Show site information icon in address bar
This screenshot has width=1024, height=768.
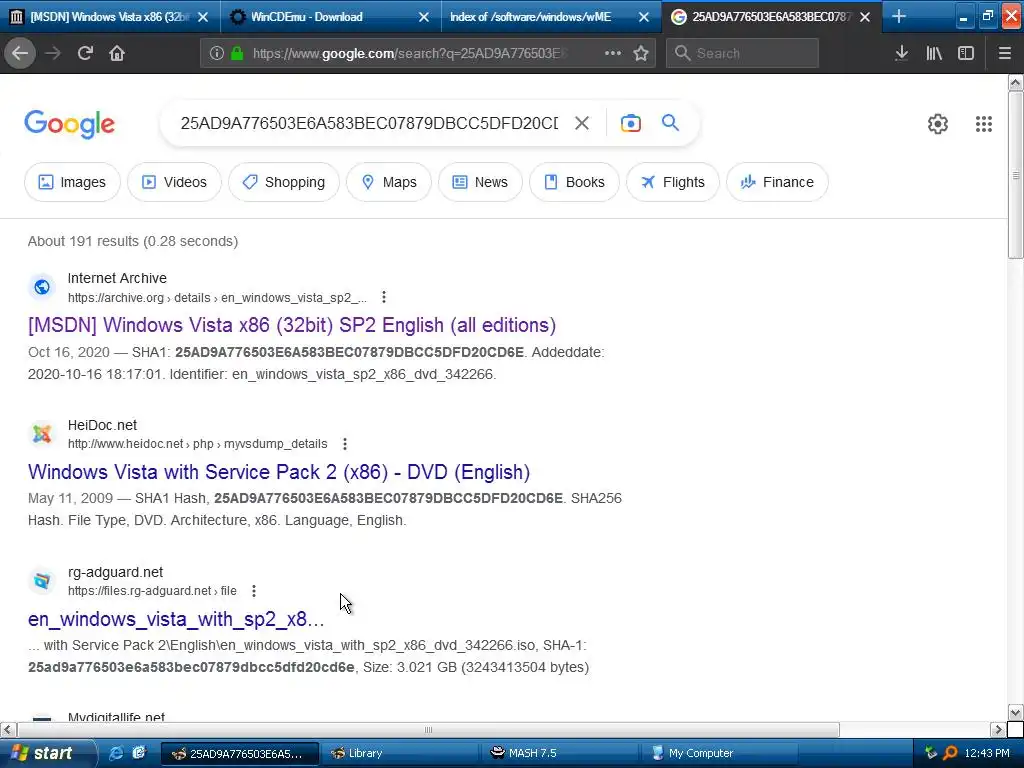pyautogui.click(x=216, y=53)
